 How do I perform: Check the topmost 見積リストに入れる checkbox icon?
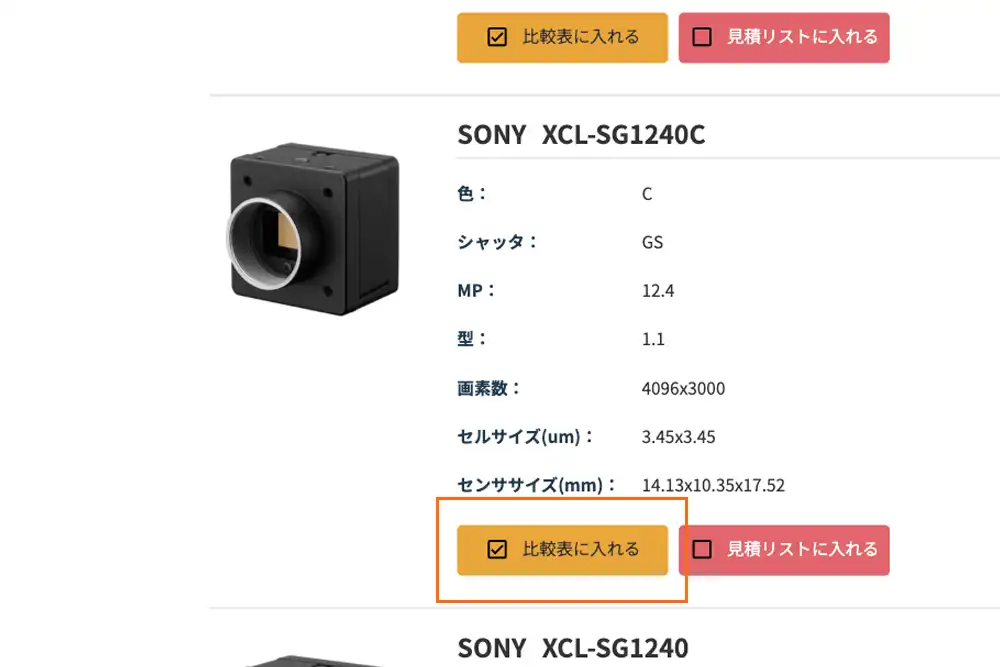click(702, 37)
